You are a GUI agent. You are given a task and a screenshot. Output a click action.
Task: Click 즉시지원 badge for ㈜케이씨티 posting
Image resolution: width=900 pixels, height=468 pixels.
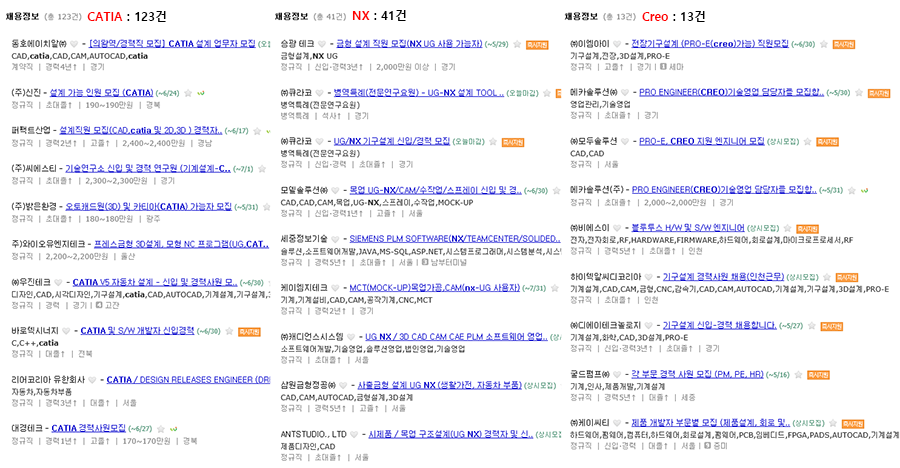pyautogui.click(x=853, y=424)
